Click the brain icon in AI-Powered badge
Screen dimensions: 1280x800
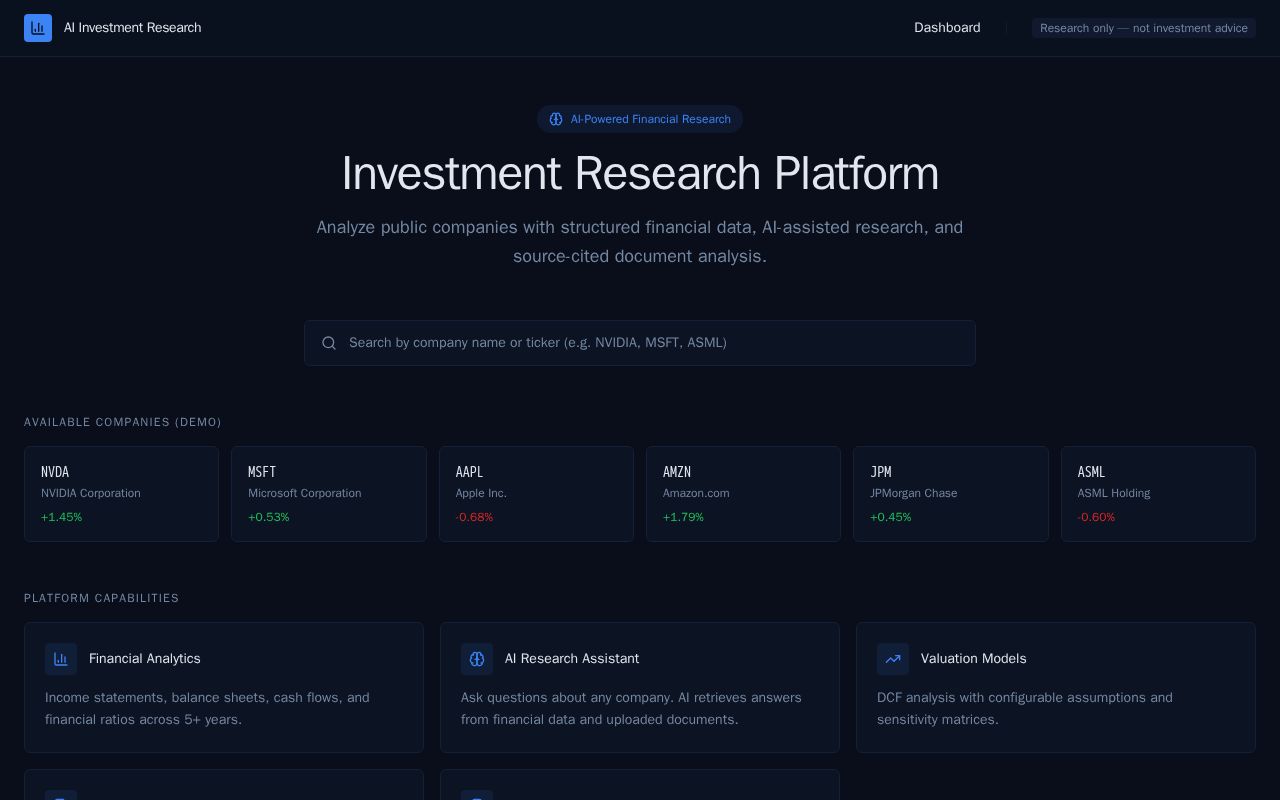click(x=556, y=119)
